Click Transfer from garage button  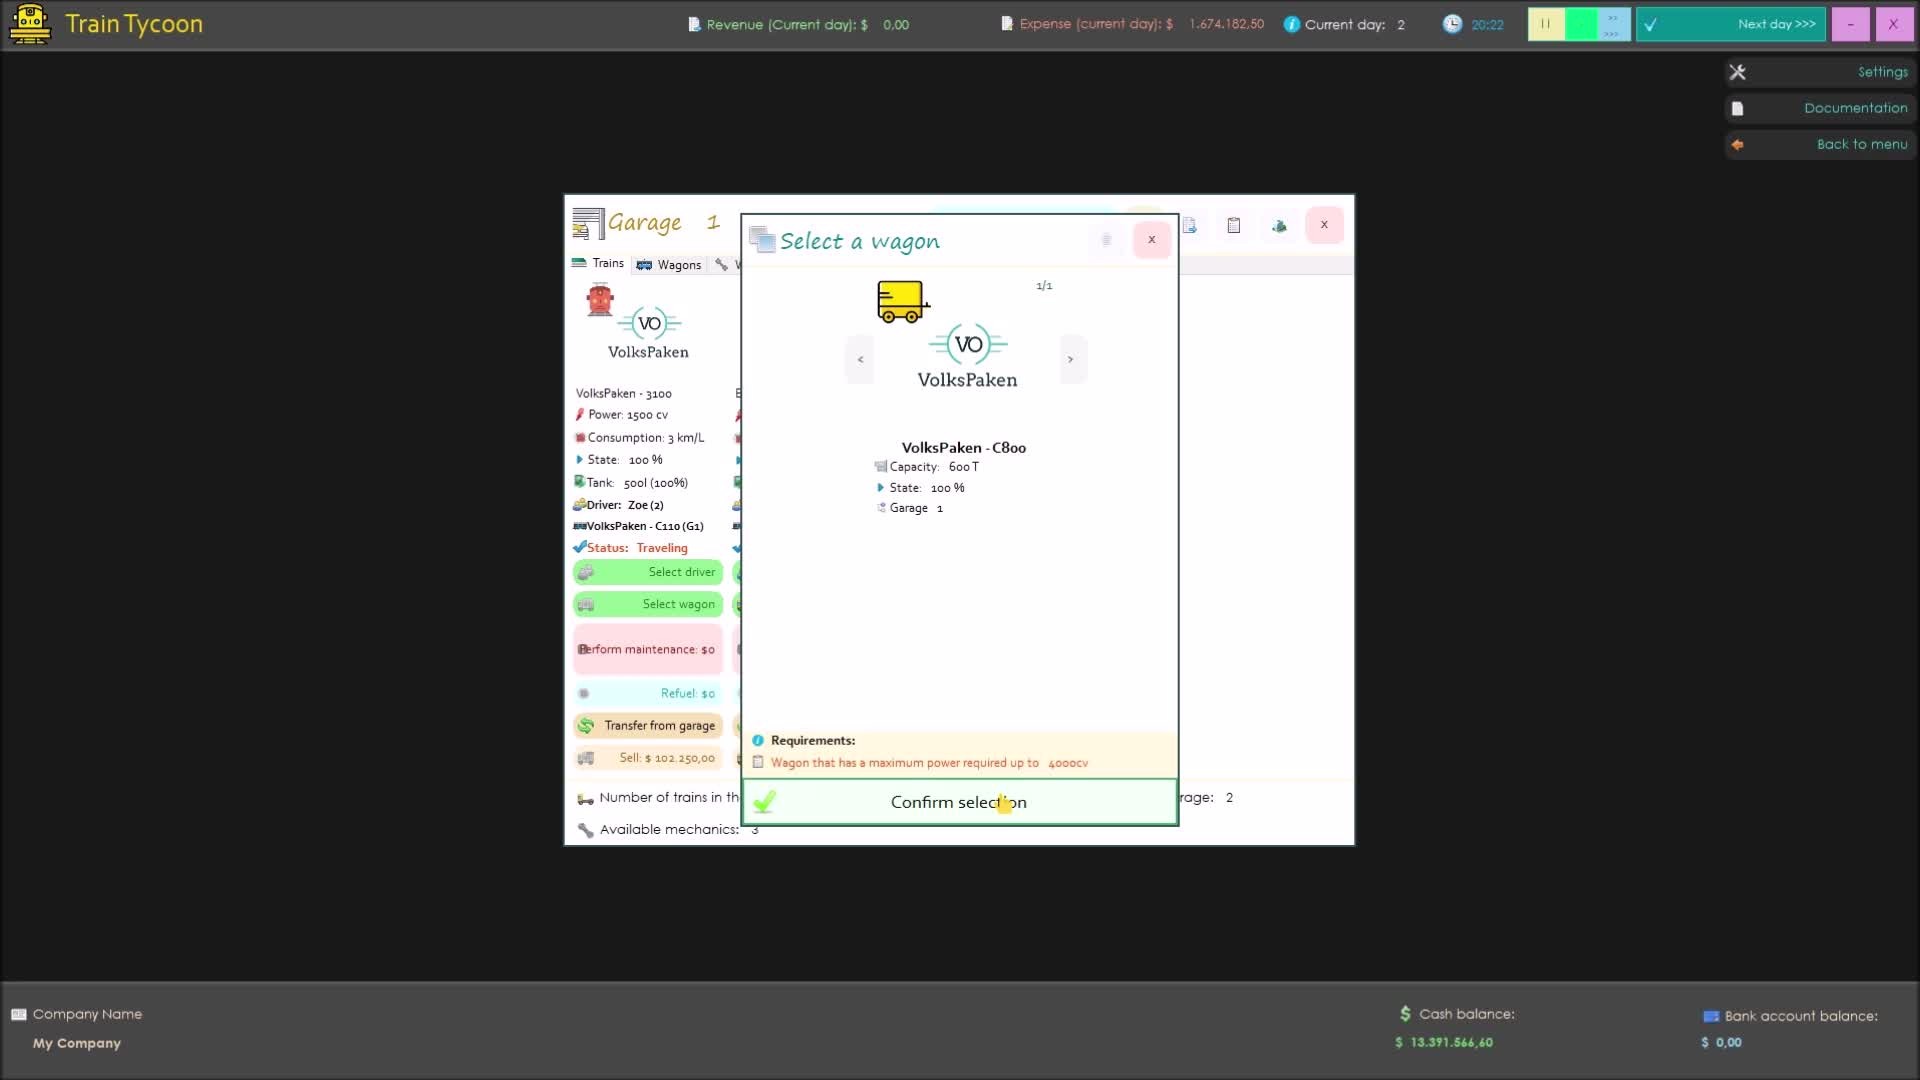coord(648,726)
